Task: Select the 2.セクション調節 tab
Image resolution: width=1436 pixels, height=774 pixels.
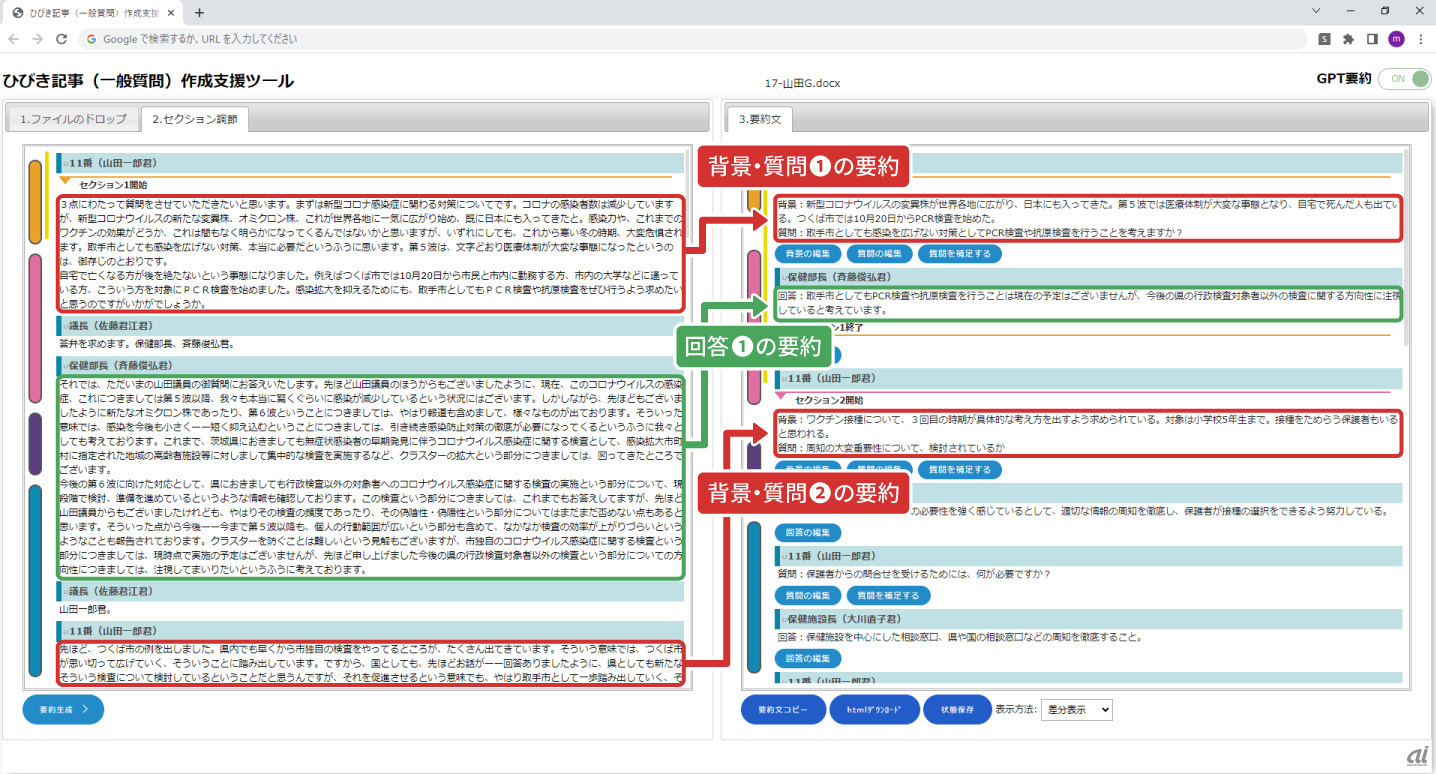Action: pos(195,119)
